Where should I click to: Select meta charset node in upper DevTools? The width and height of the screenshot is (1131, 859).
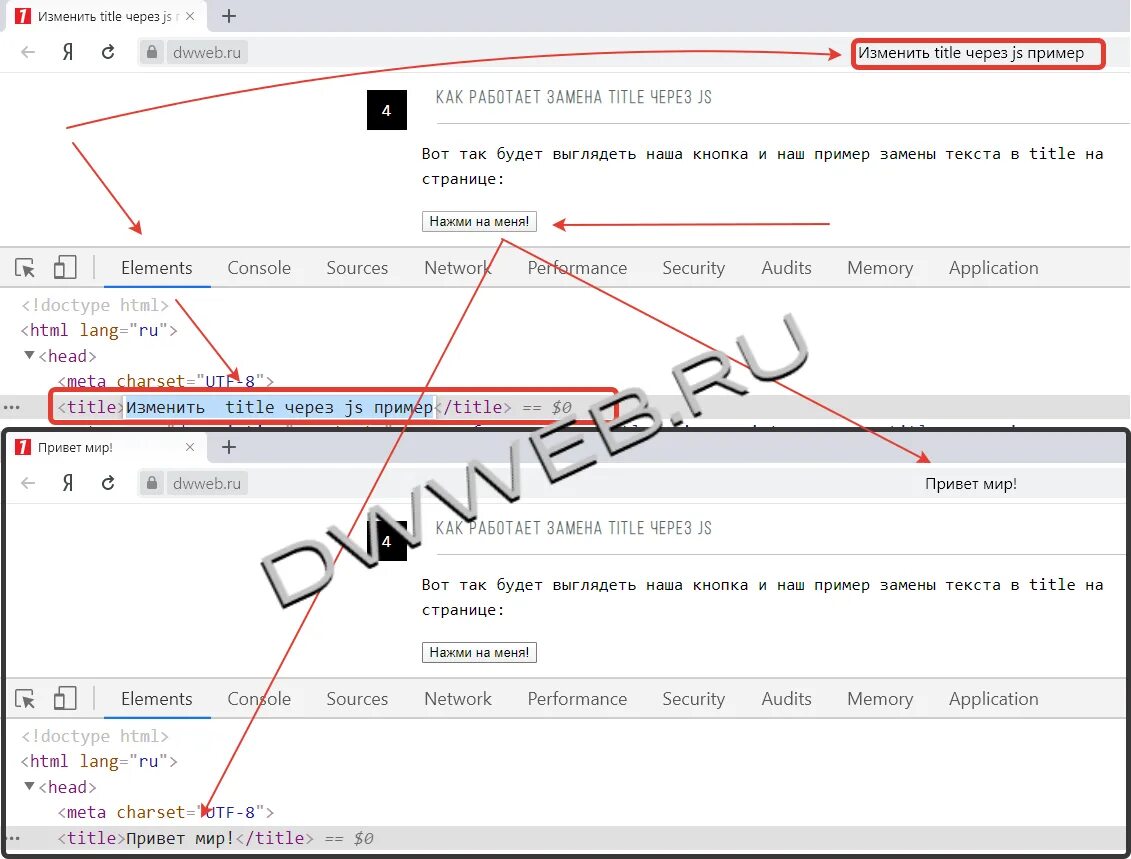pyautogui.click(x=166, y=381)
